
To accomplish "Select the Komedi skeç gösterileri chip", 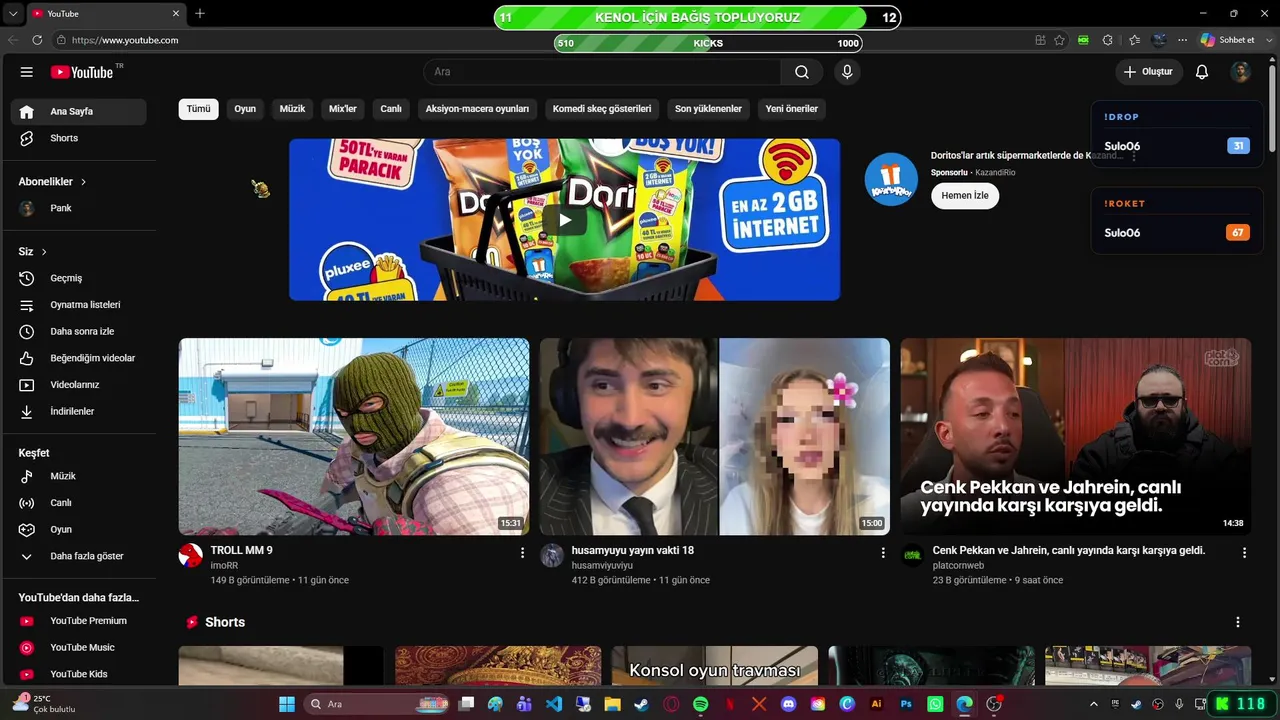I will pos(602,109).
